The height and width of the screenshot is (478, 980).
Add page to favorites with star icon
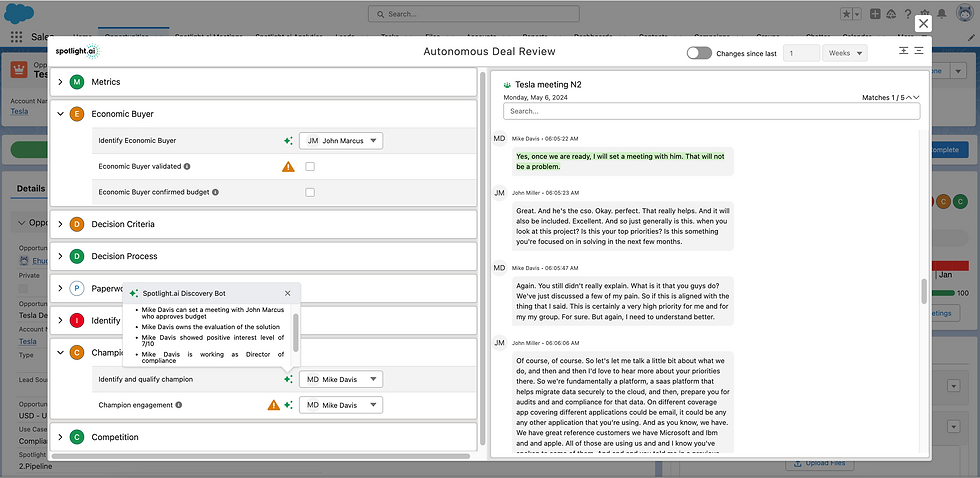pyautogui.click(x=845, y=14)
